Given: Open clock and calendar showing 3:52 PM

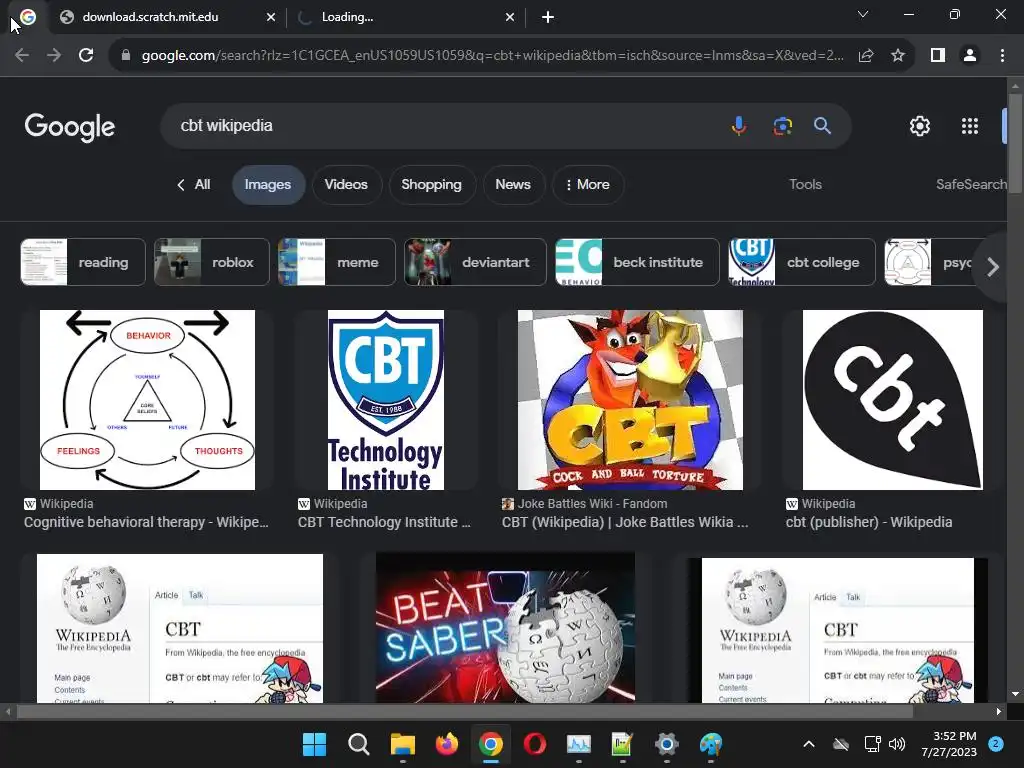Looking at the screenshot, I should [949, 744].
